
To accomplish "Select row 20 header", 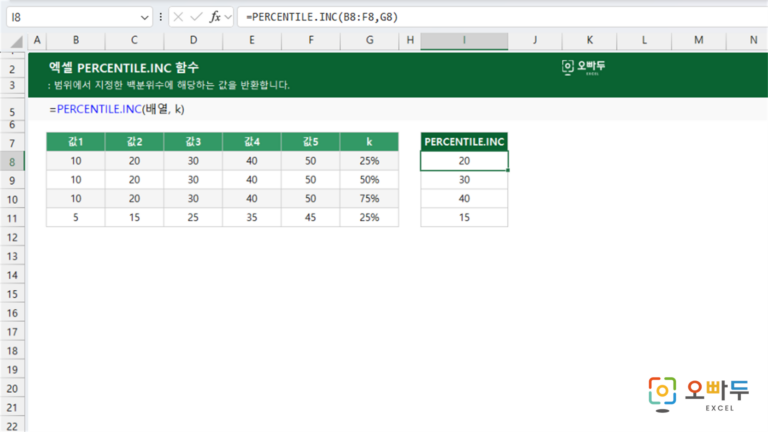I will tap(12, 389).
